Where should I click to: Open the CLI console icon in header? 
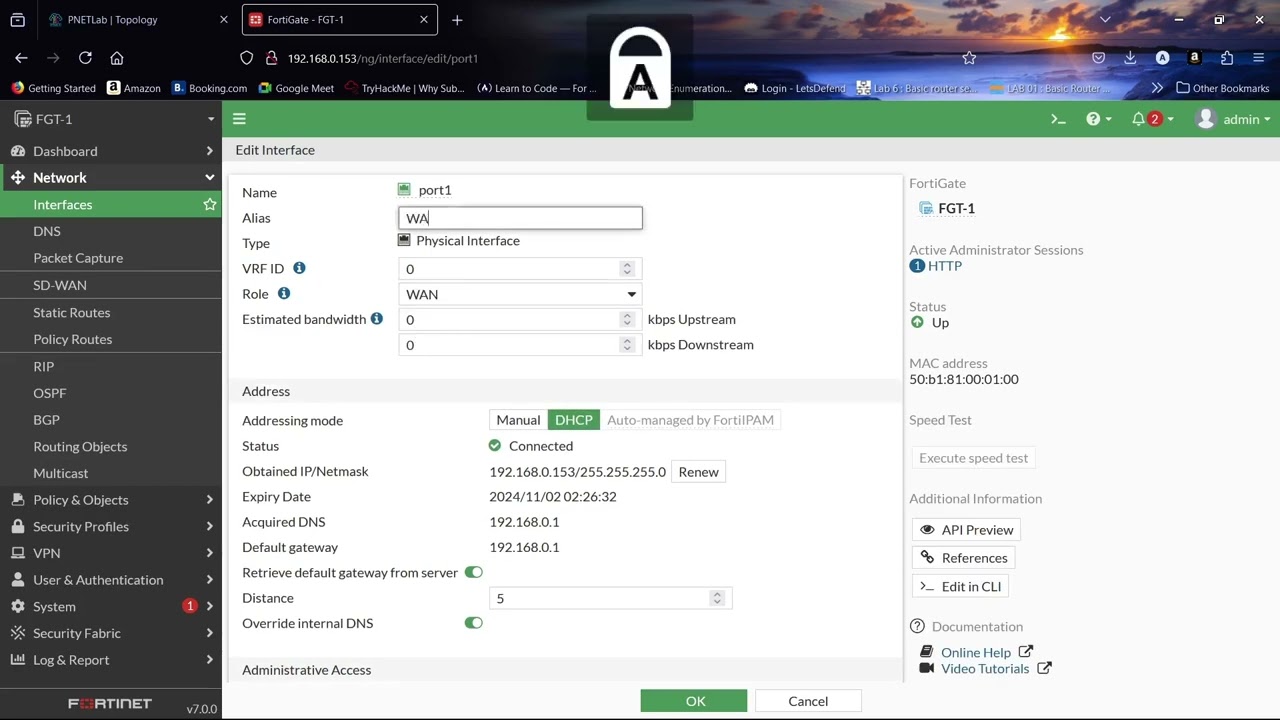[x=1058, y=119]
